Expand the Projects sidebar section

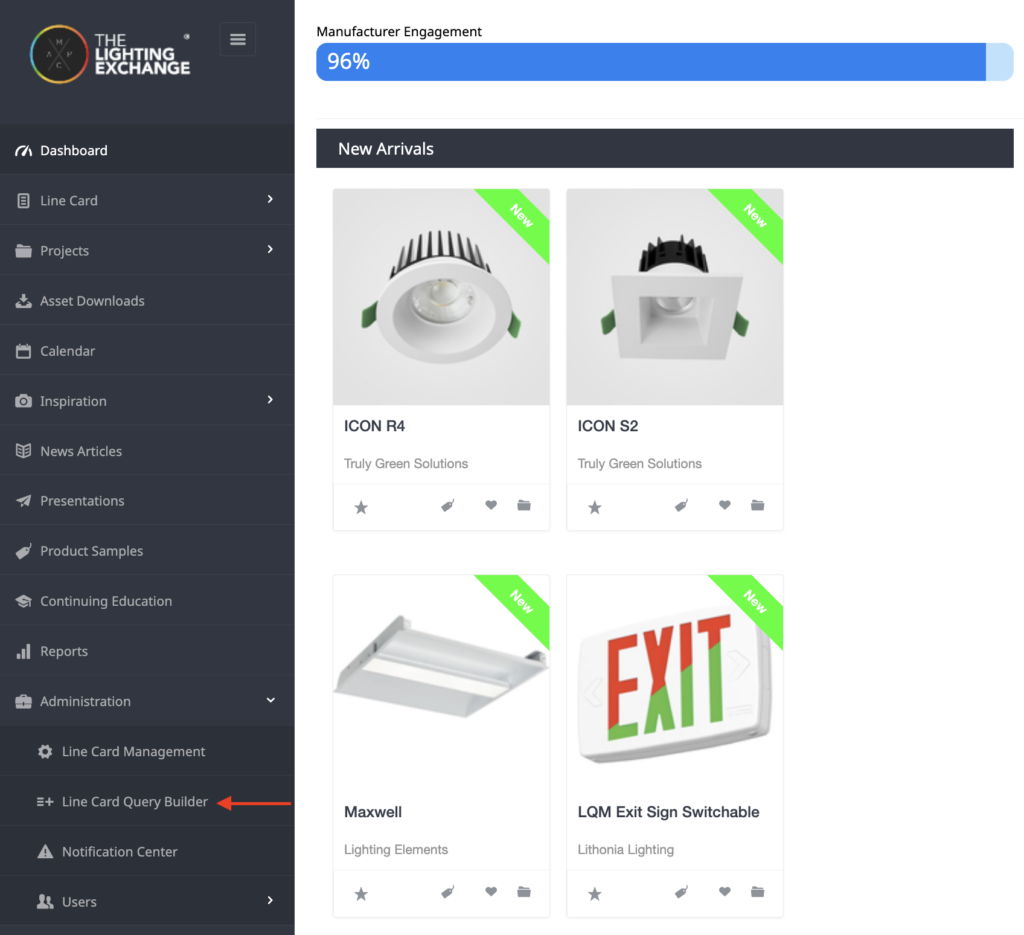coord(147,250)
